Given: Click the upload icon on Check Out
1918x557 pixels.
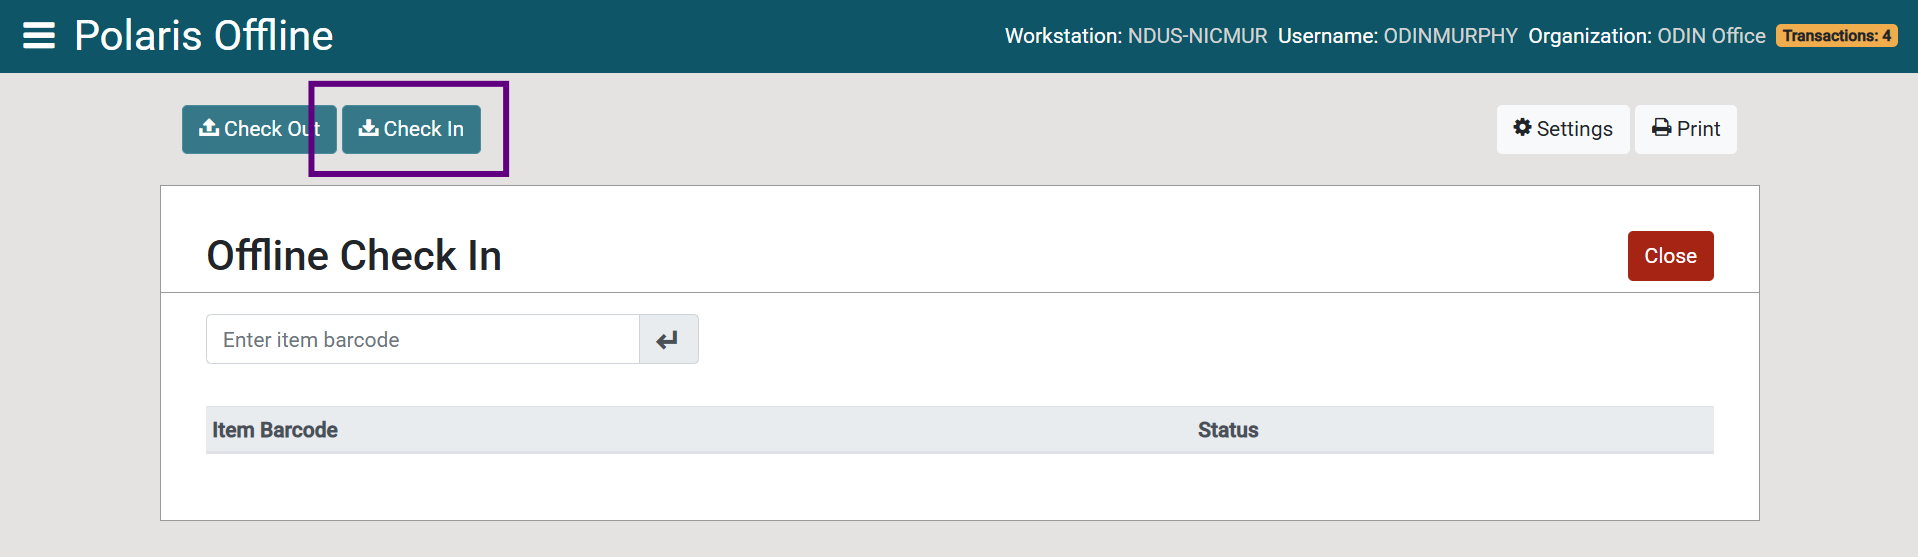Looking at the screenshot, I should point(209,128).
